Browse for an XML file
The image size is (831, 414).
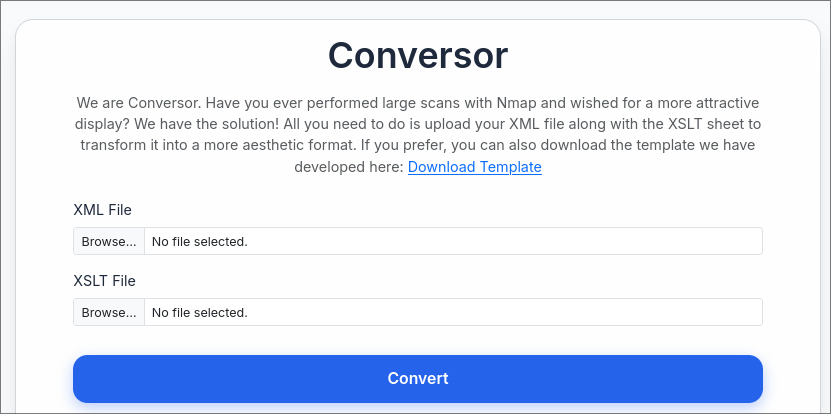click(x=109, y=241)
